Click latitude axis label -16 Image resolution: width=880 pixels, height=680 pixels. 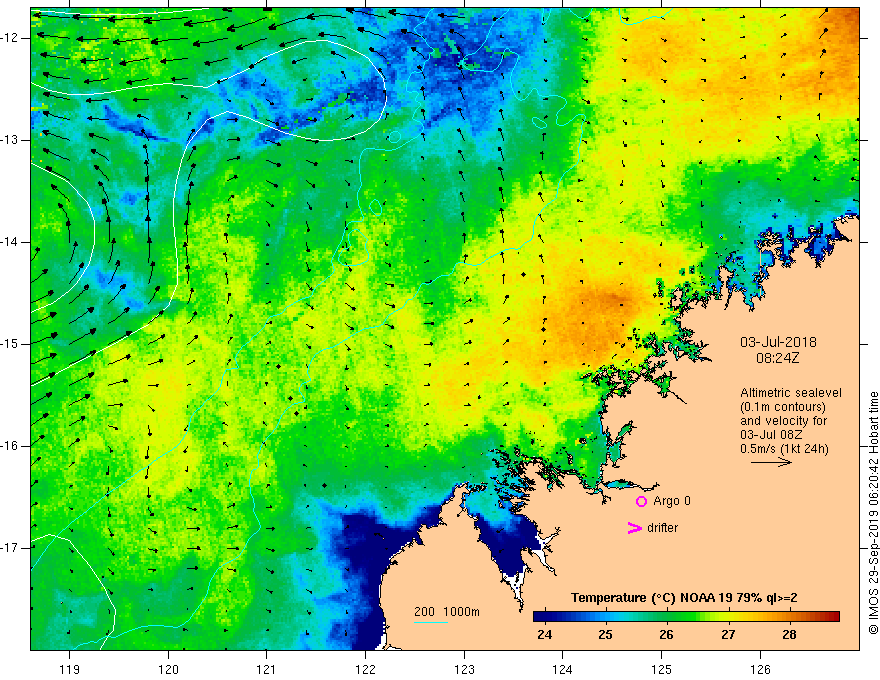[x=10, y=446]
